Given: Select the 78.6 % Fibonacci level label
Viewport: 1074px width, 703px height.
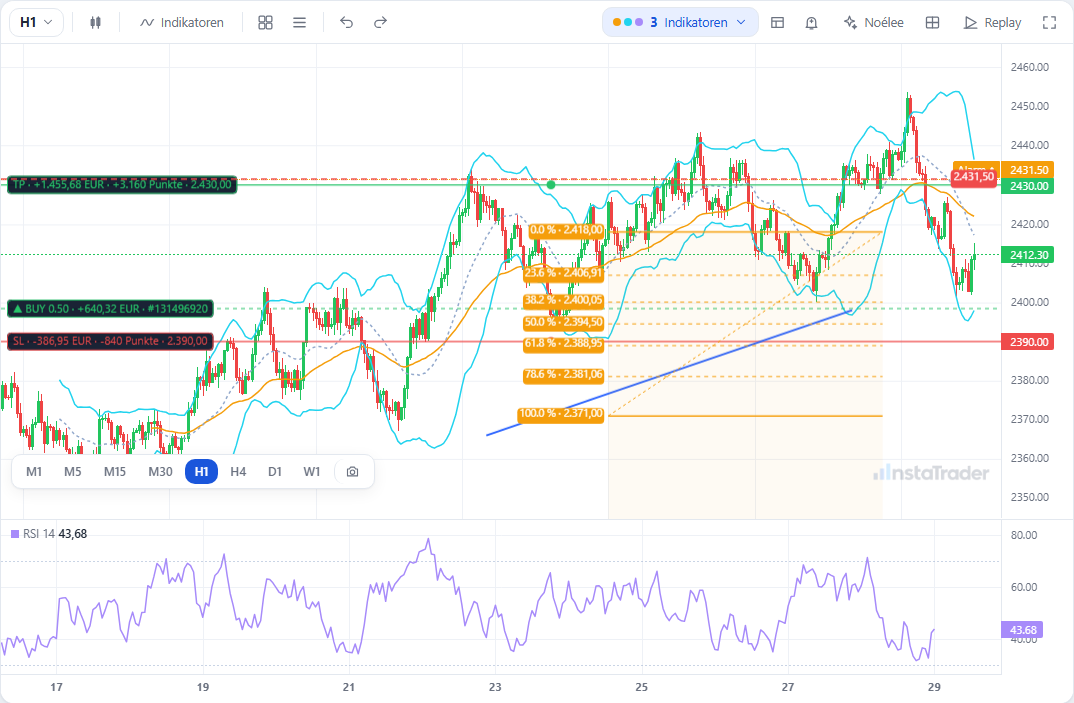Looking at the screenshot, I should click(563, 375).
